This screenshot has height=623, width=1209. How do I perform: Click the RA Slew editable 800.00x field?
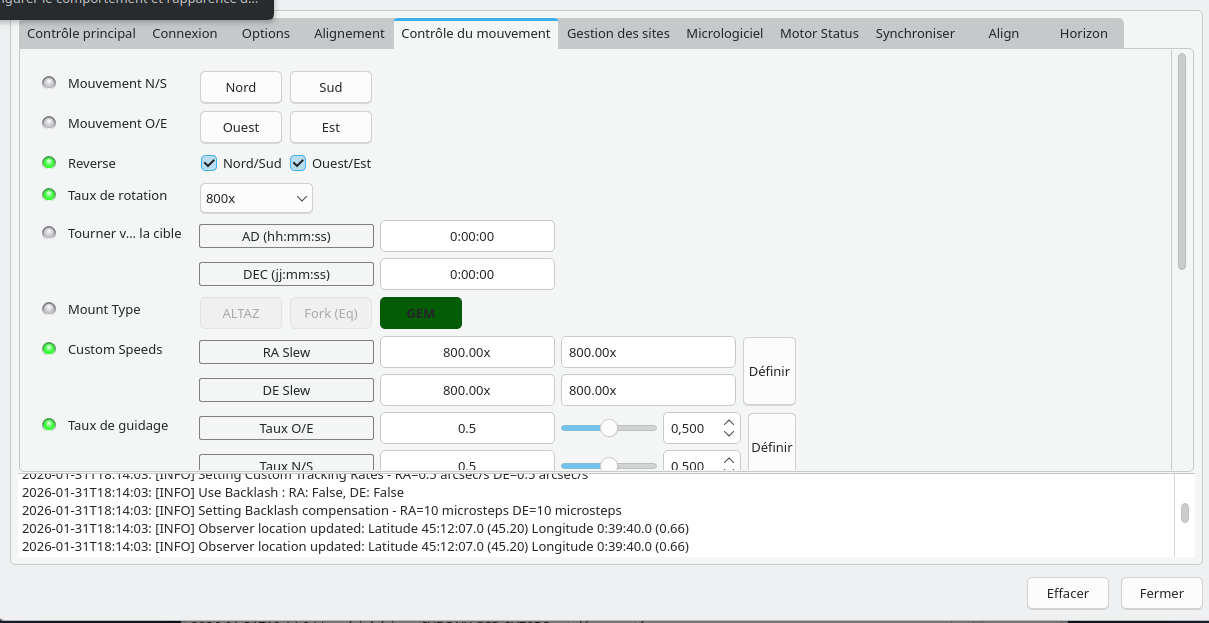pos(648,352)
